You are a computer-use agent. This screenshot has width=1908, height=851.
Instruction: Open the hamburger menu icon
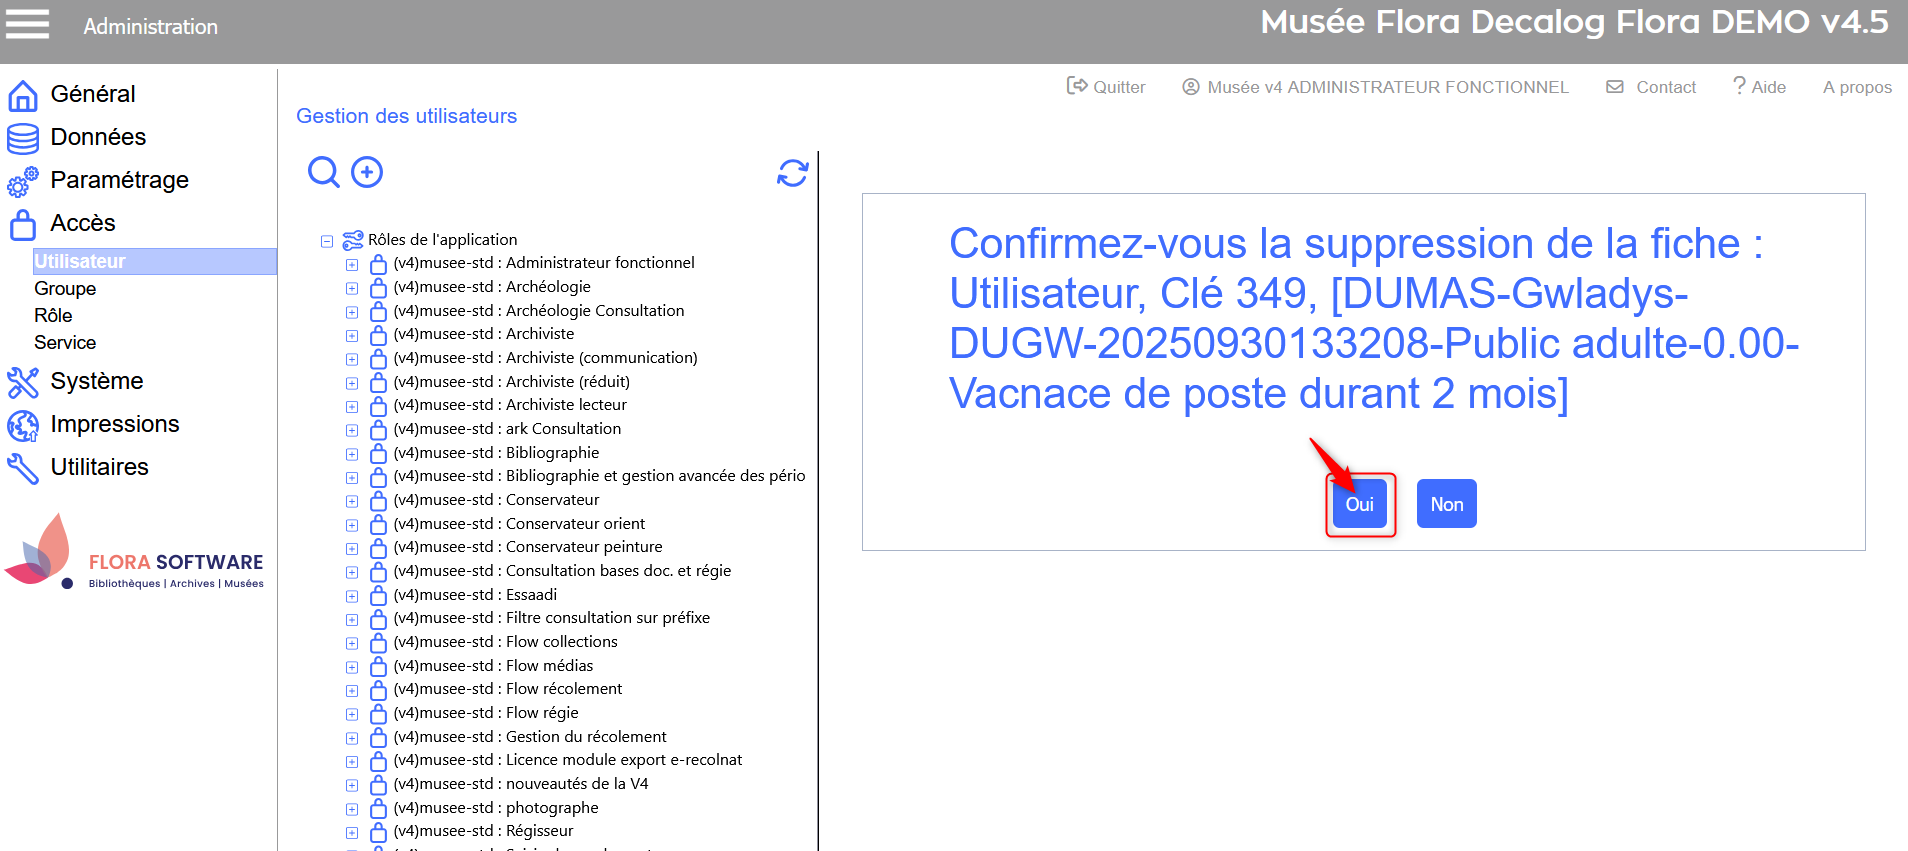(x=27, y=24)
